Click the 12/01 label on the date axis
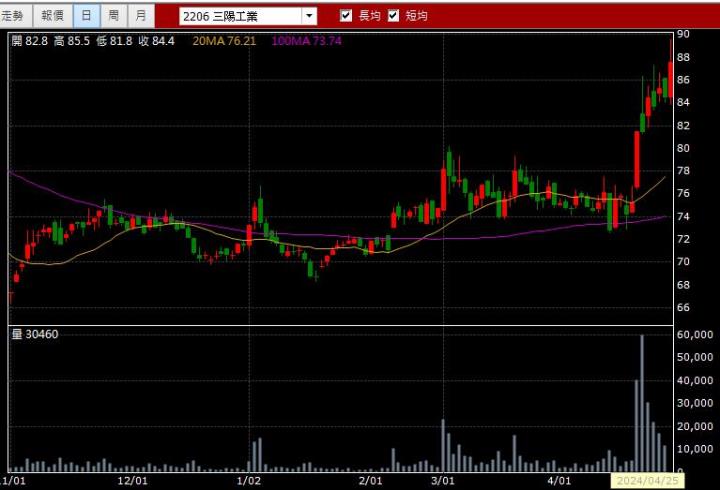 tap(133, 481)
